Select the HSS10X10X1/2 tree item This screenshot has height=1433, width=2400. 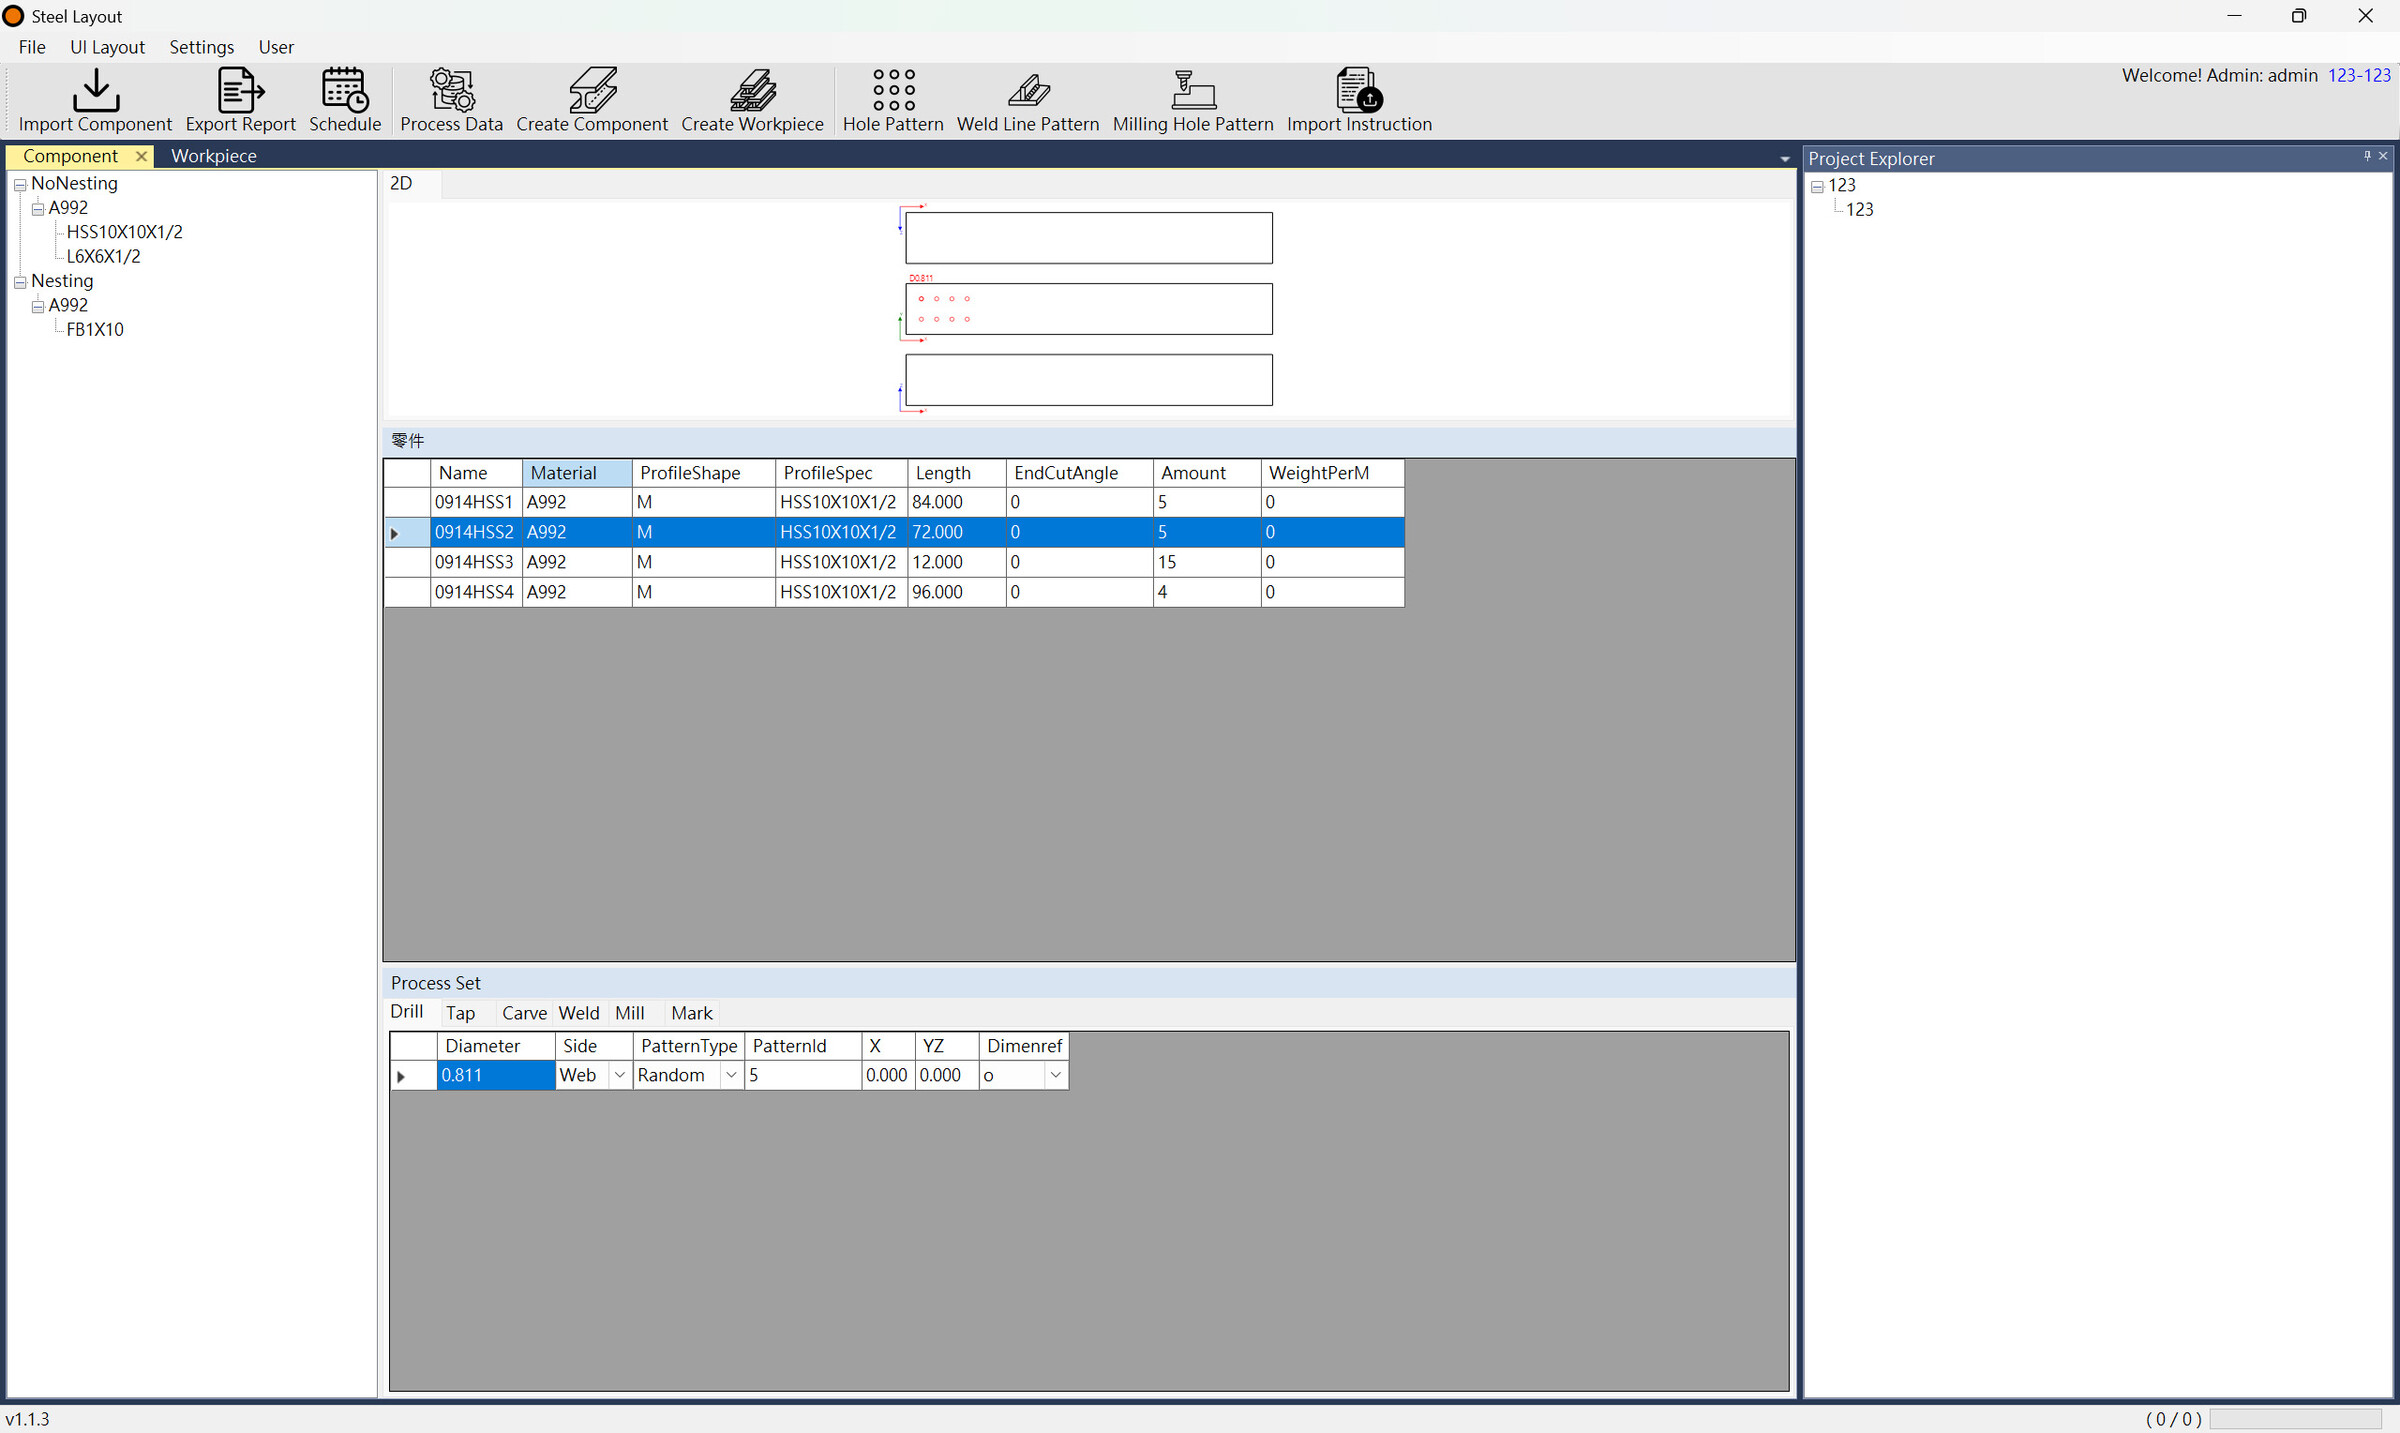click(x=124, y=232)
